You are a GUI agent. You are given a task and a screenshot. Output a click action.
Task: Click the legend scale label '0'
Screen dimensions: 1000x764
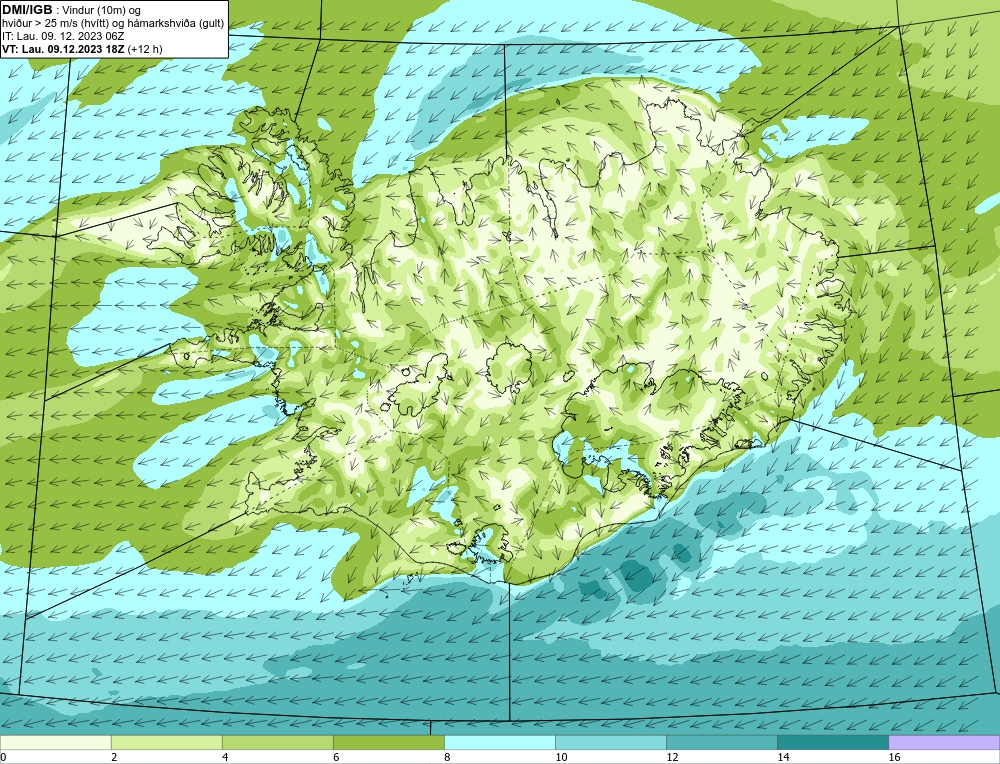pyautogui.click(x=3, y=757)
